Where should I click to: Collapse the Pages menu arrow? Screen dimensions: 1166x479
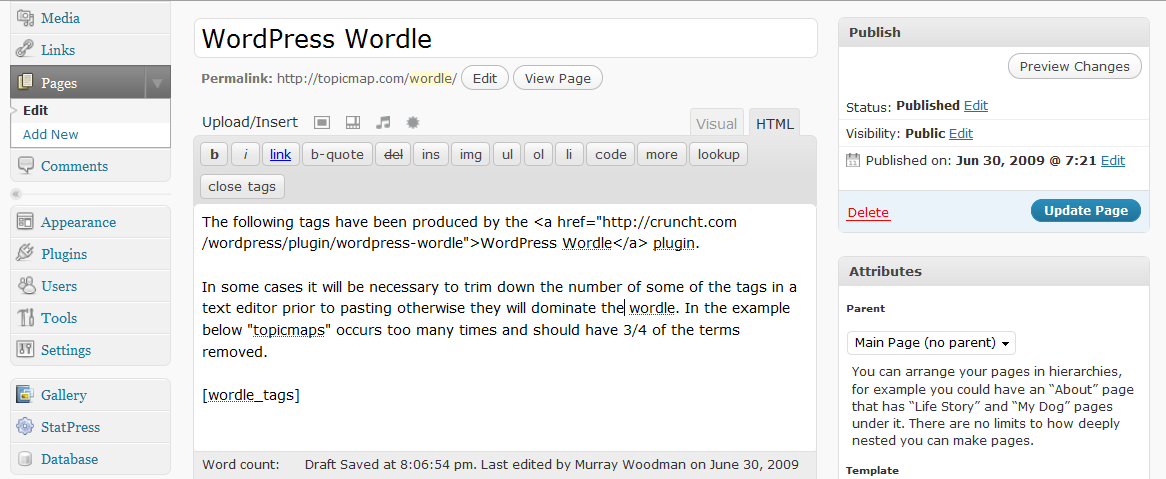pos(157,83)
